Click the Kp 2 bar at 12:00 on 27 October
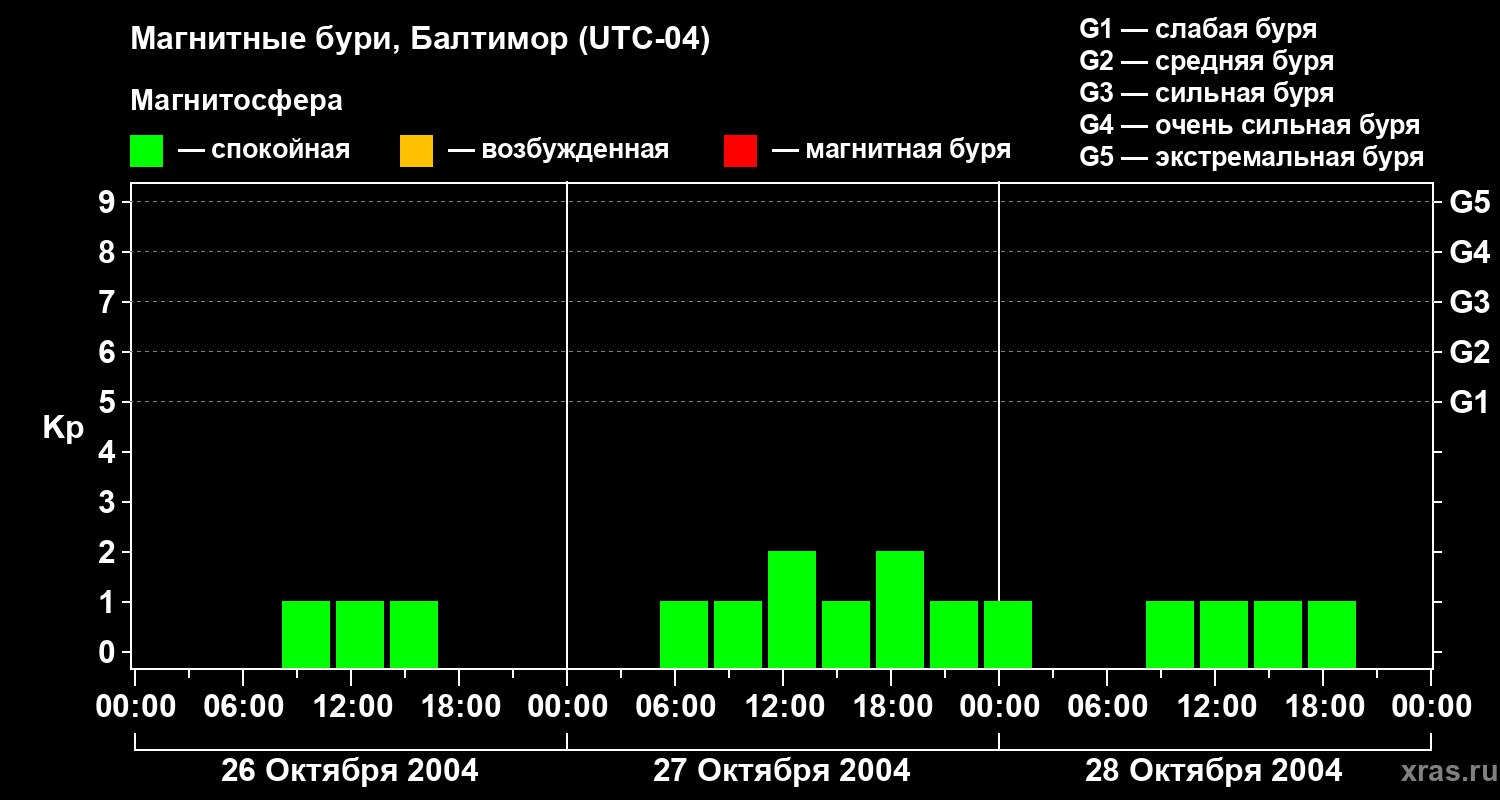 point(792,609)
